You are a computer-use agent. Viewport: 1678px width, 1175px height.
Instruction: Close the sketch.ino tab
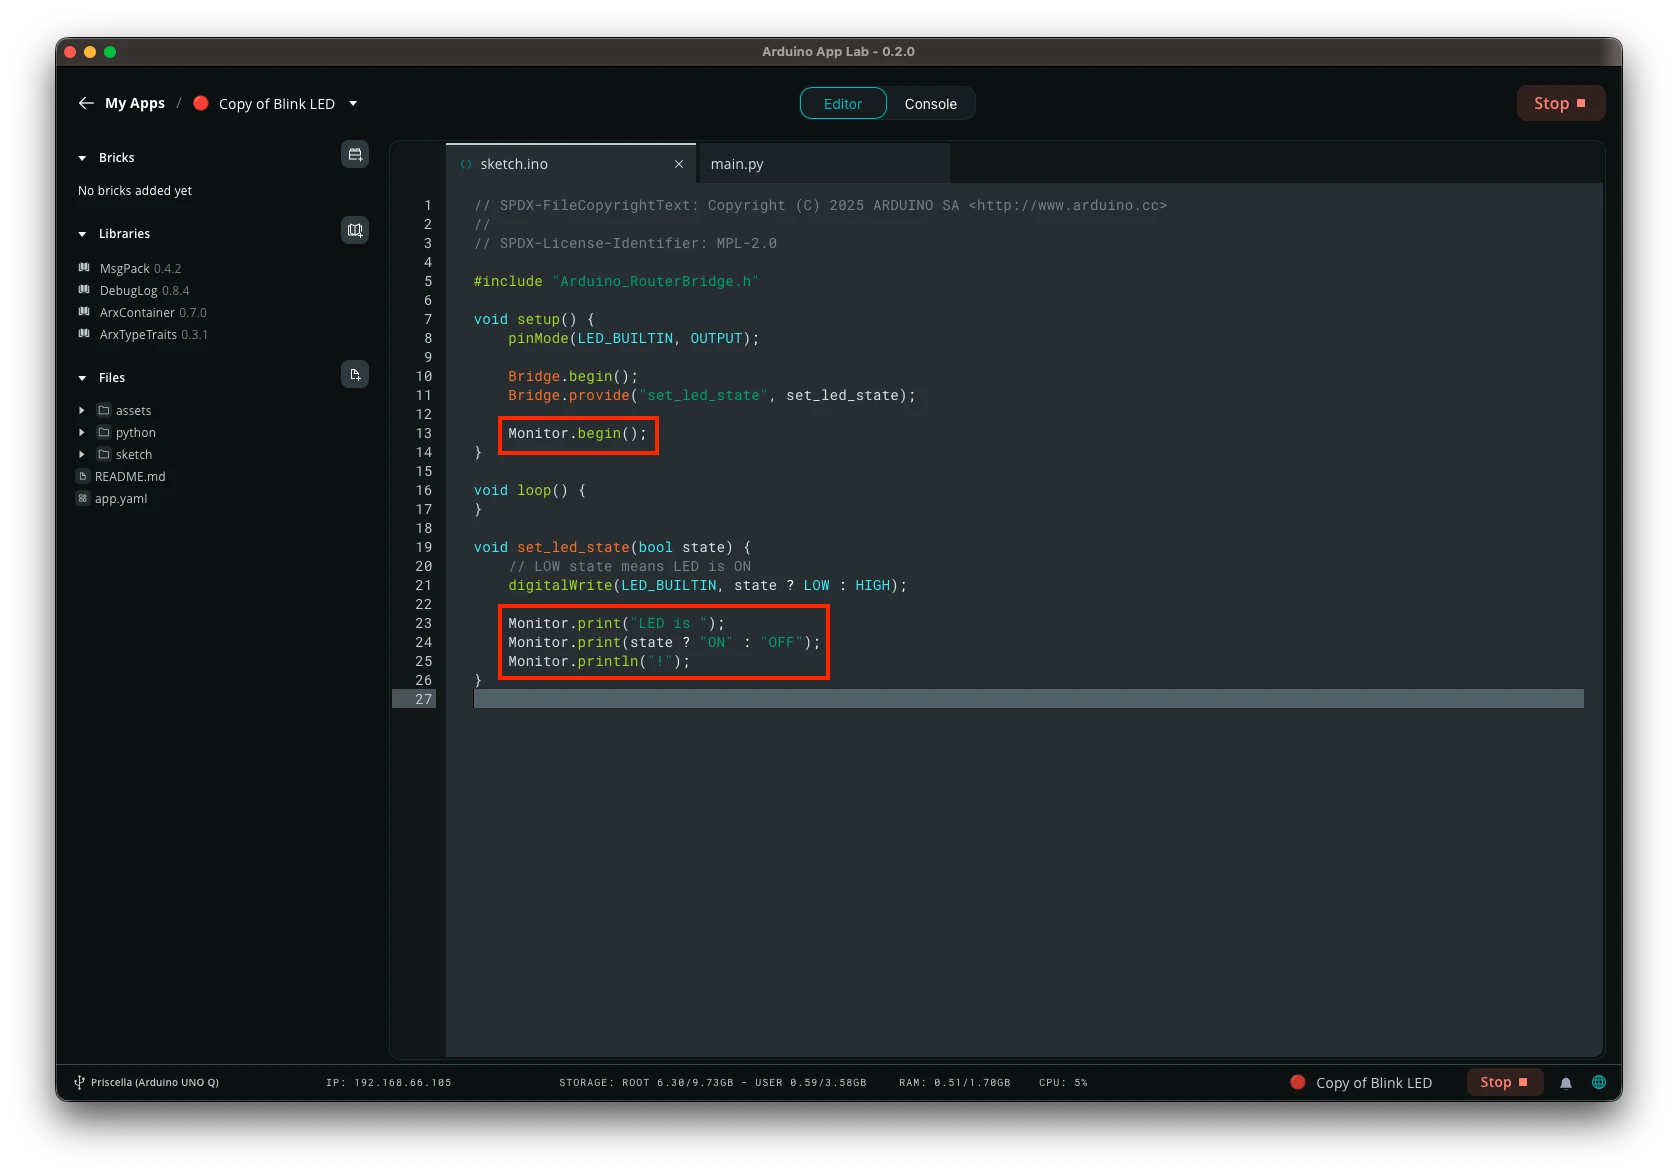point(679,164)
